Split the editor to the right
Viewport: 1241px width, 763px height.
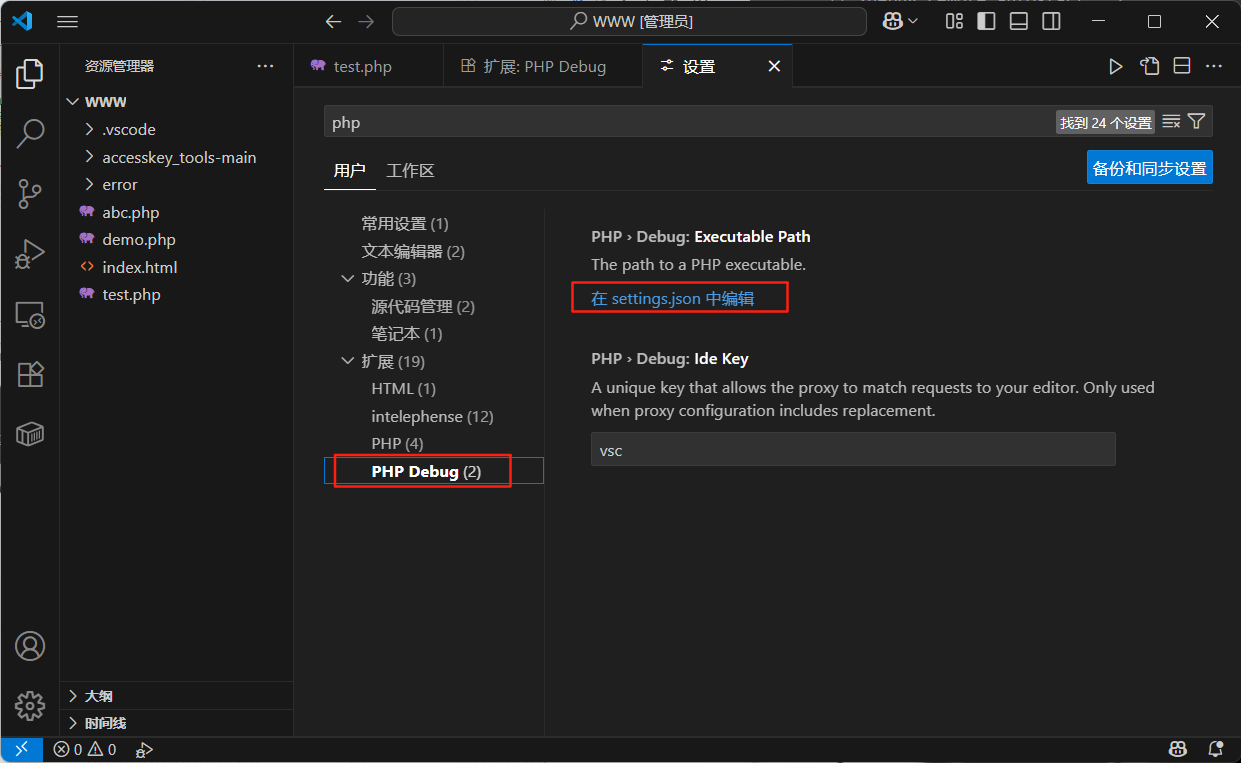[1181, 66]
